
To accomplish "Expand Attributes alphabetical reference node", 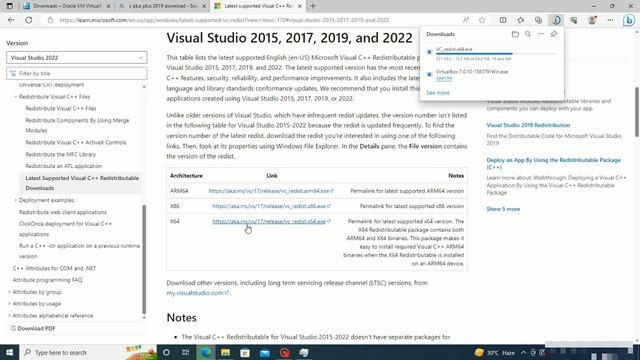I will click(9, 316).
